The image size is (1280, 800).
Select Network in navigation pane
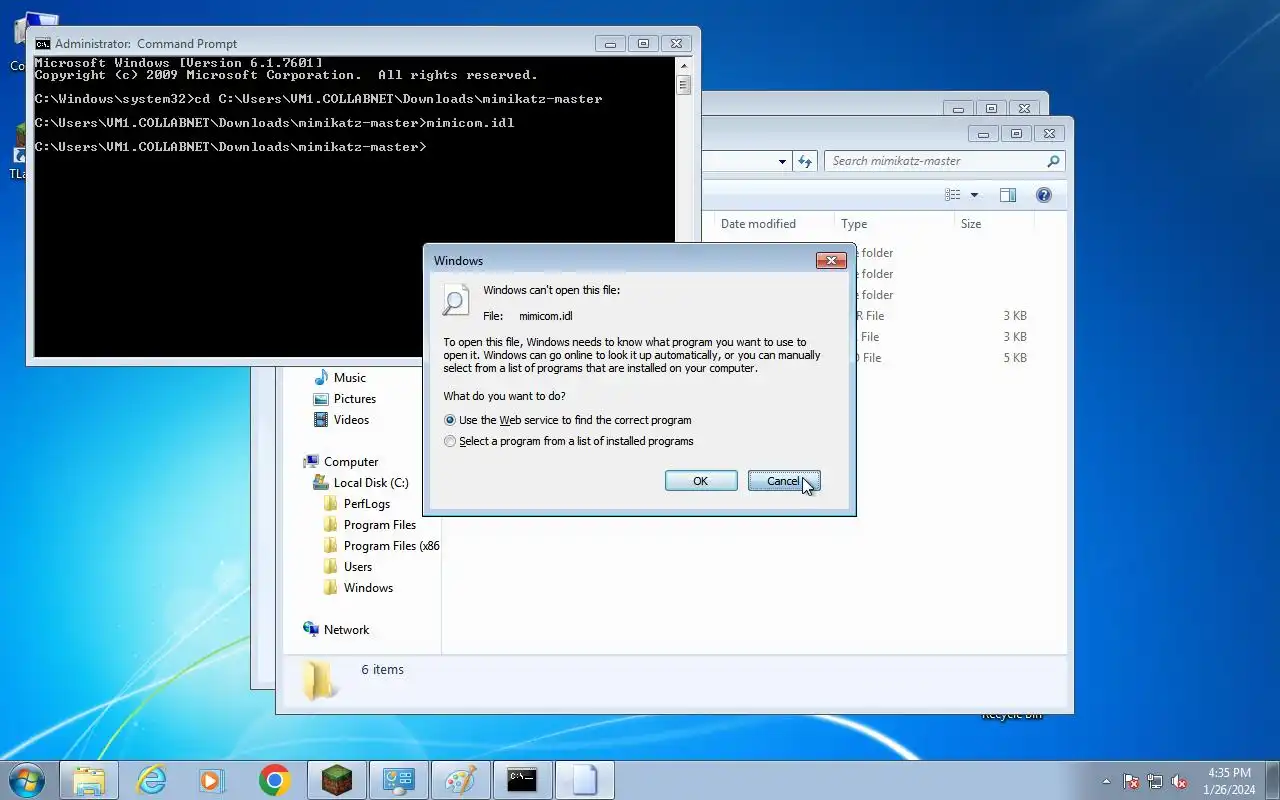point(346,630)
